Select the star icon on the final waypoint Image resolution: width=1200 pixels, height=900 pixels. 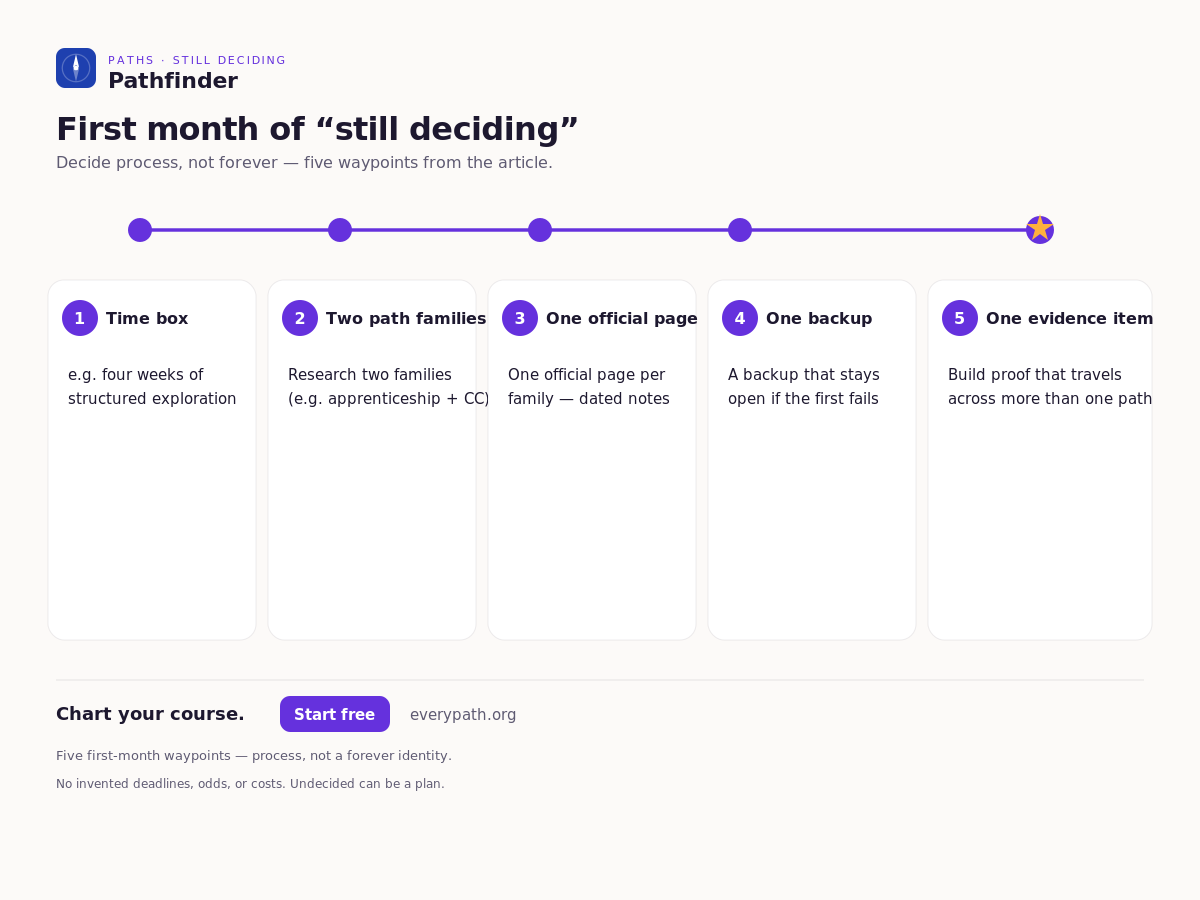1040,229
